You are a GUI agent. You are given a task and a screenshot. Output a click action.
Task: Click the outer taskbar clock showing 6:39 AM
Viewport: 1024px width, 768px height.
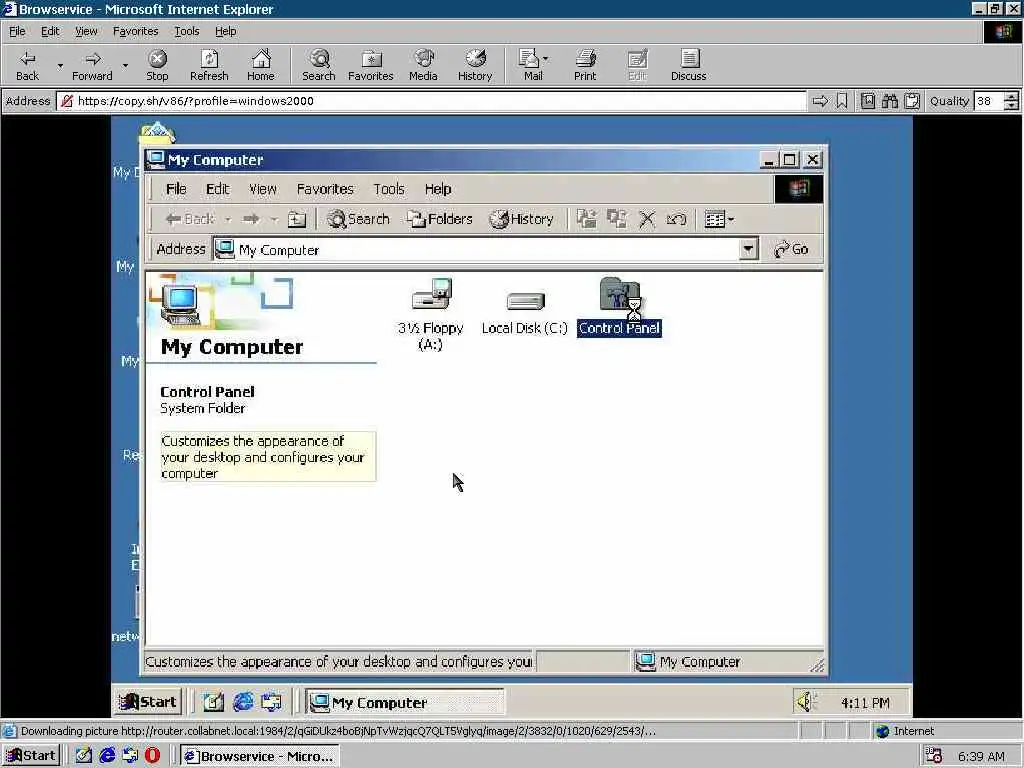[982, 756]
